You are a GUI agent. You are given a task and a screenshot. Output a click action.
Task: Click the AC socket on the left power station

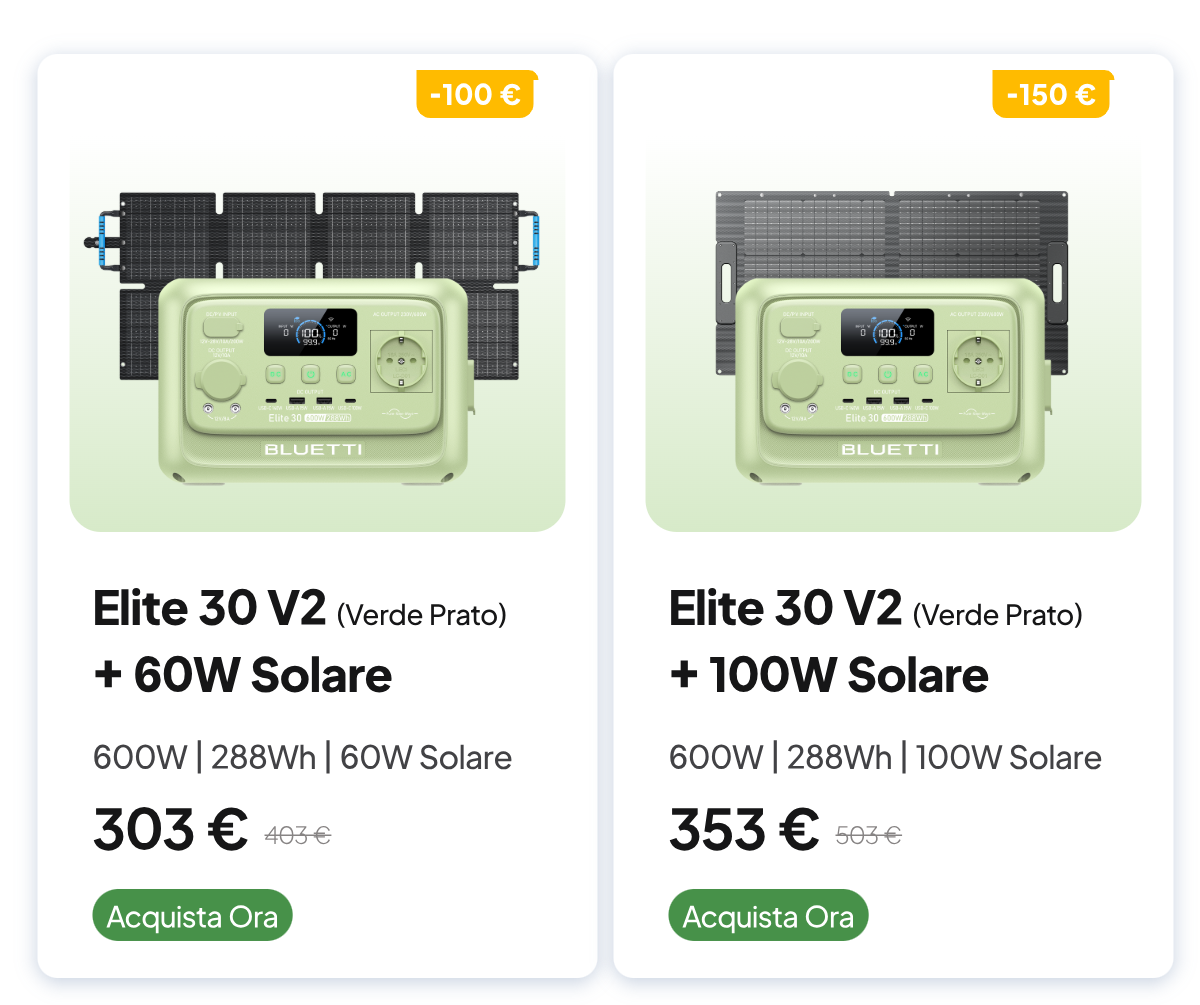pyautogui.click(x=401, y=361)
